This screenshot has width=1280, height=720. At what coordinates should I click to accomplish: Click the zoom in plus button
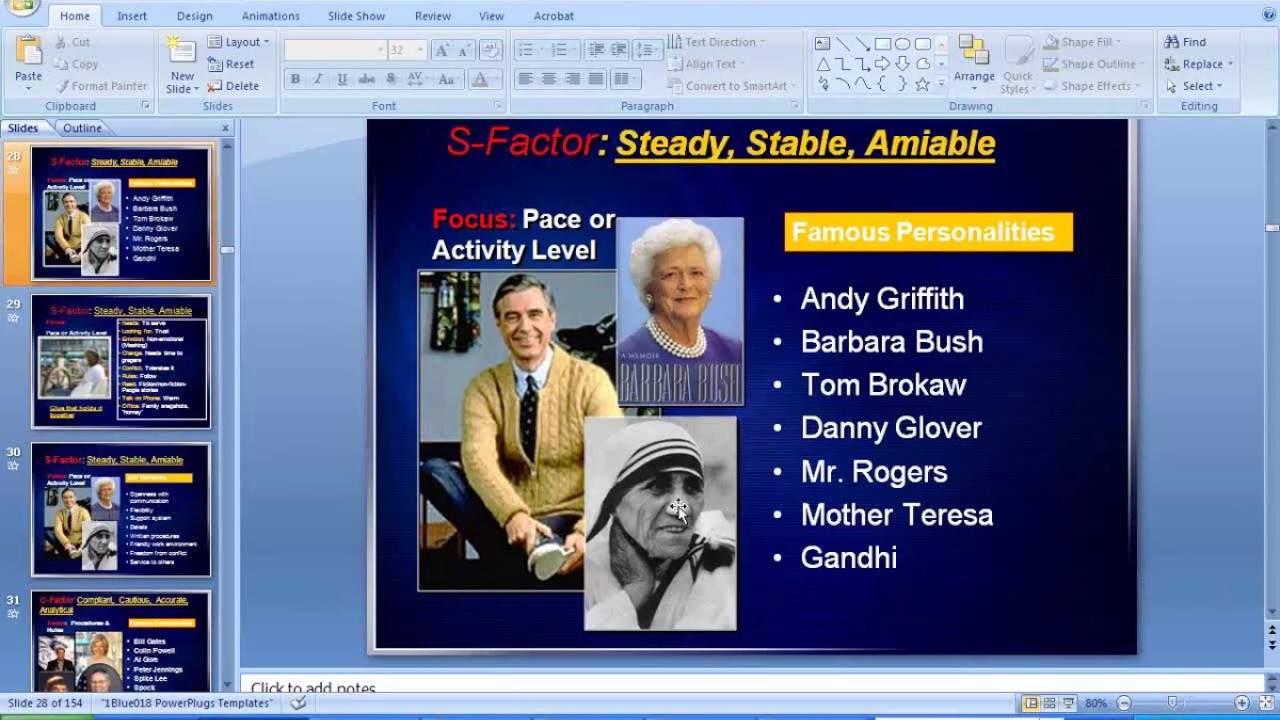pos(1241,703)
